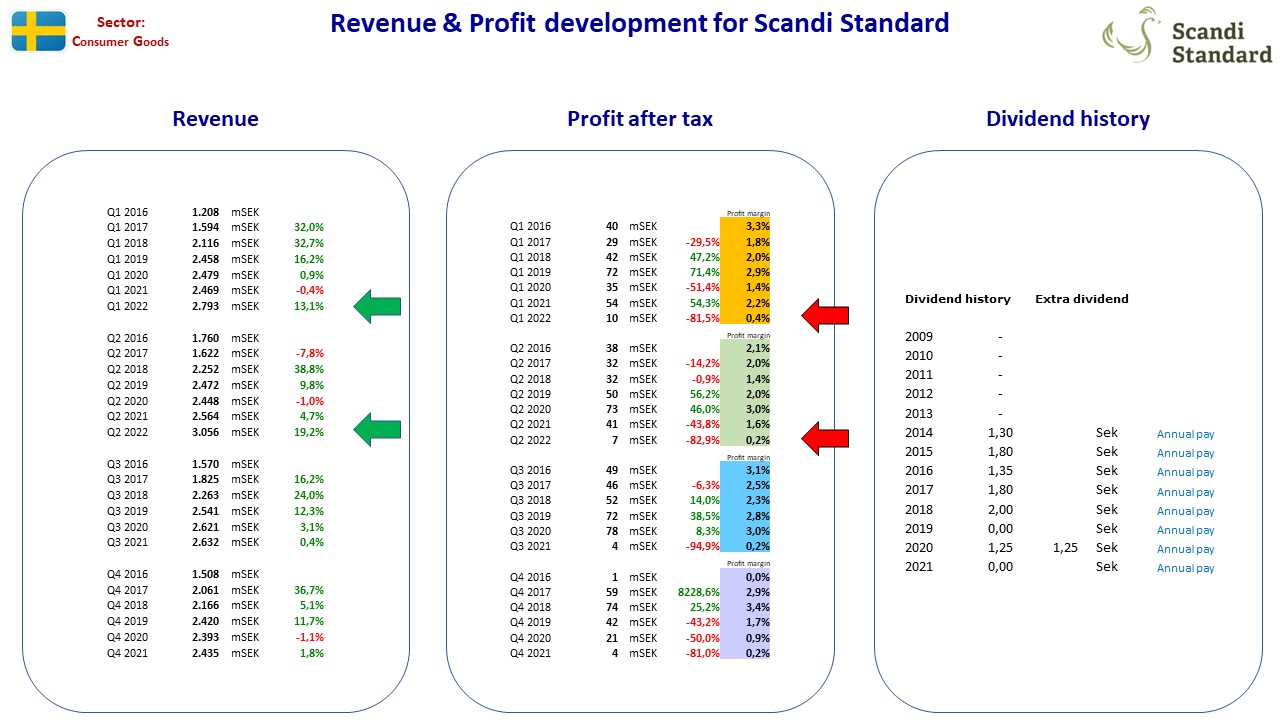Select the Sector: Consumer Goods label
Viewport: 1280px width, 720px height.
[121, 32]
